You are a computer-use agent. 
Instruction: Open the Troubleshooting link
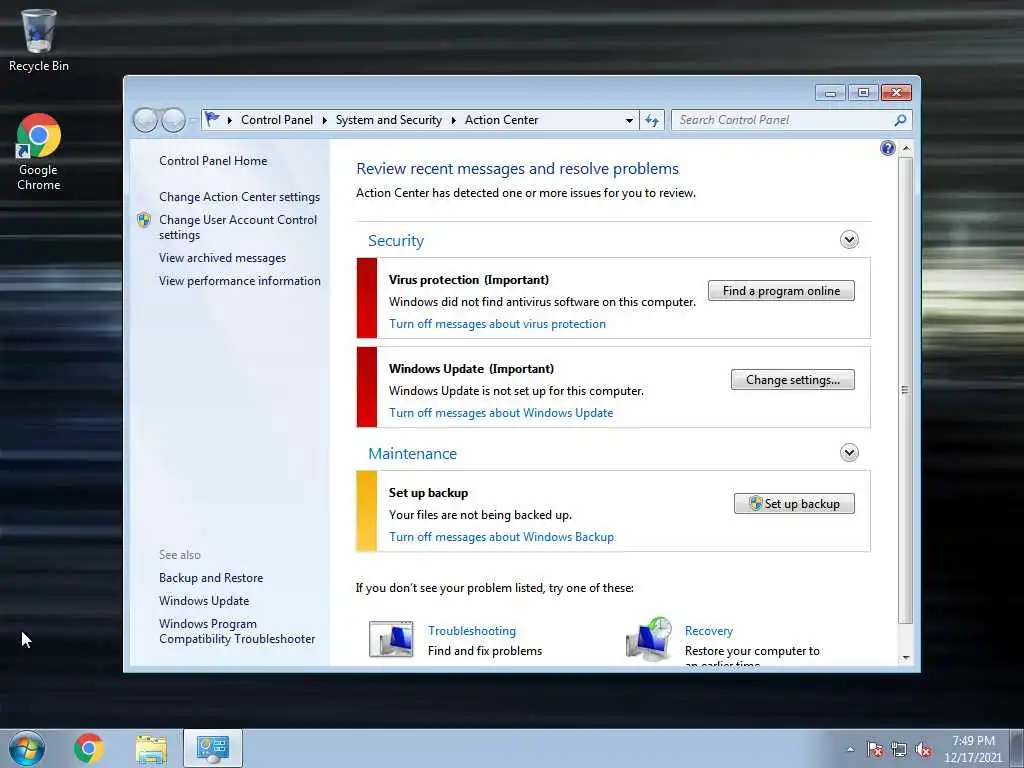pyautogui.click(x=472, y=631)
